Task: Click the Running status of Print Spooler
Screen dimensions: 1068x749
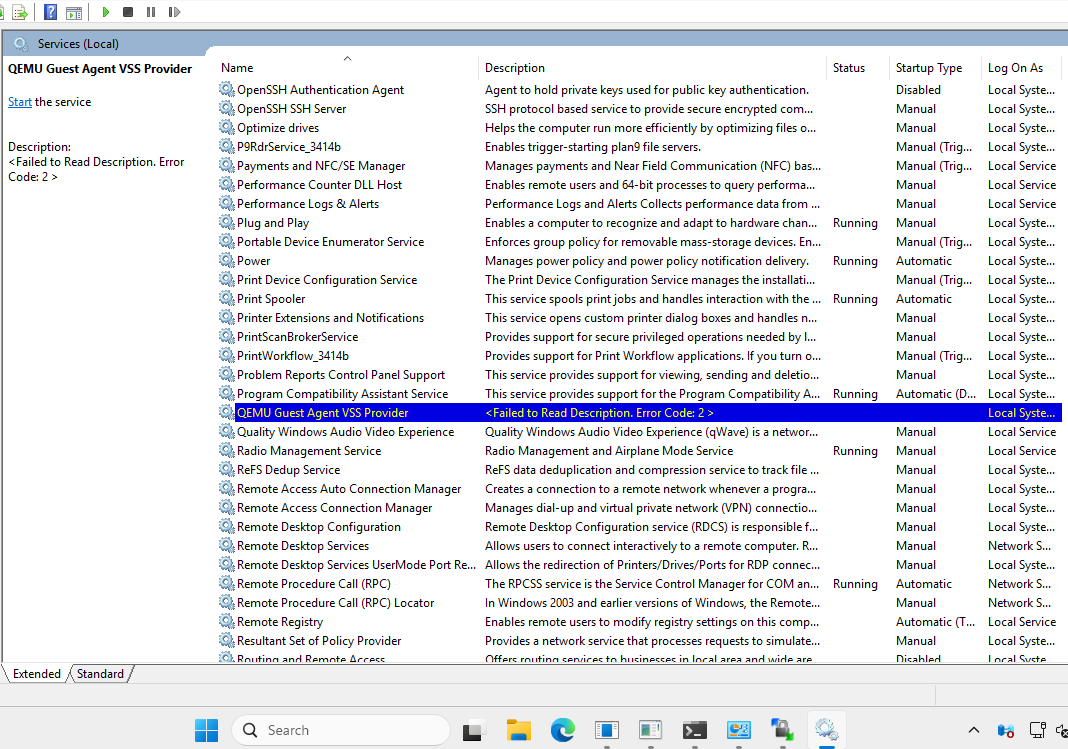Action: [x=855, y=299]
